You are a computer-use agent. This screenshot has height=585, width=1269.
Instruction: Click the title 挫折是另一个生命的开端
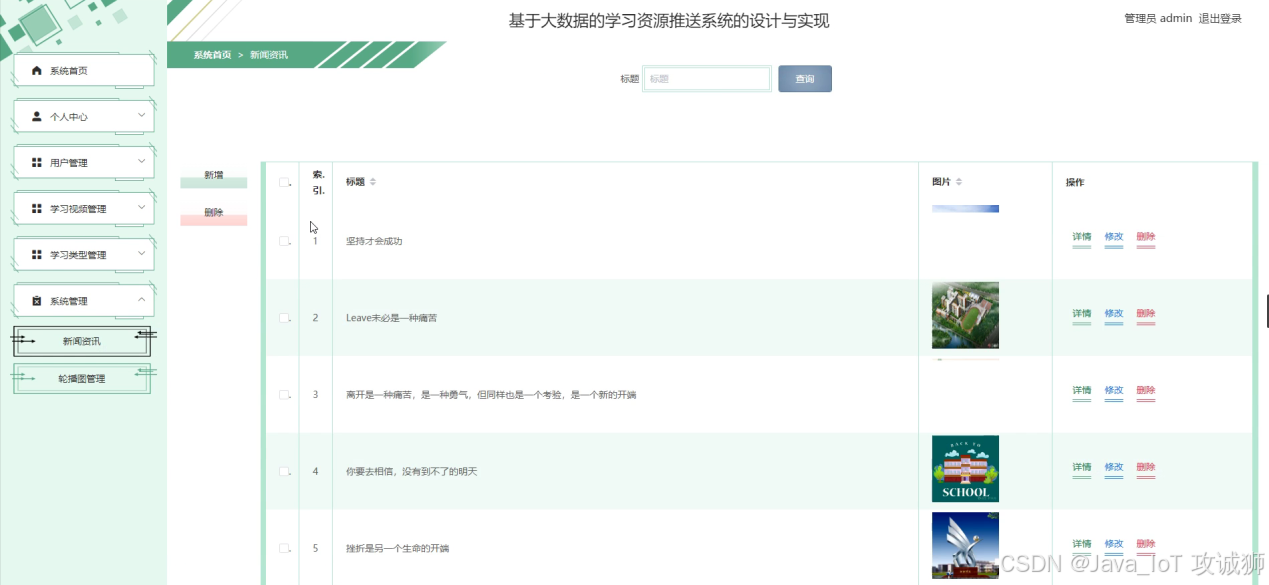pyautogui.click(x=398, y=548)
